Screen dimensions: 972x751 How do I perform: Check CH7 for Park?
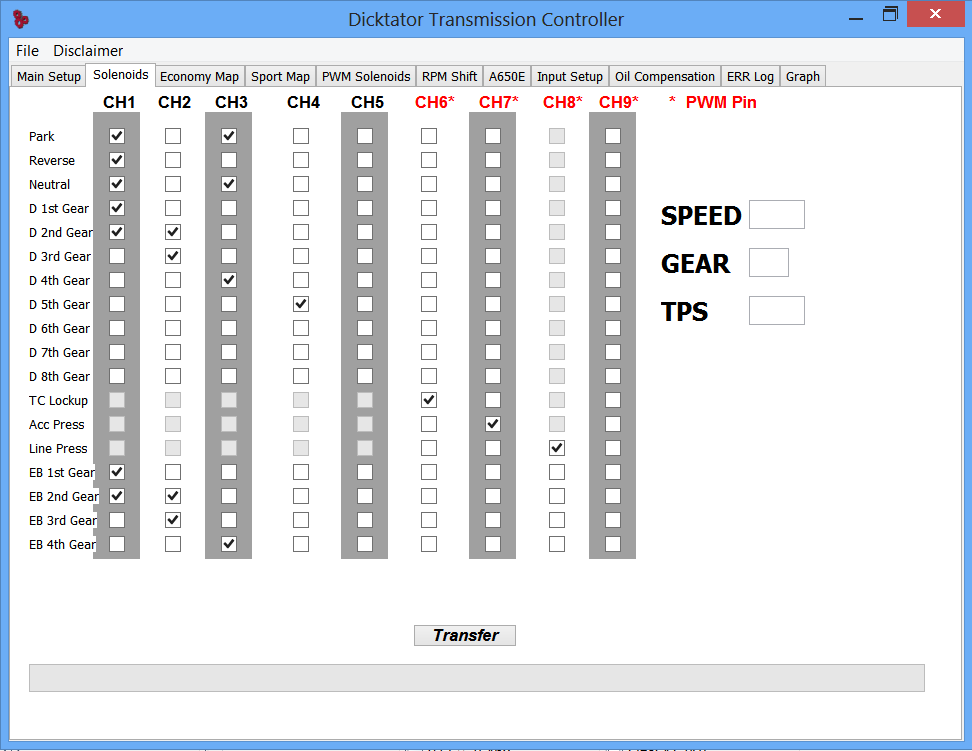pos(493,136)
